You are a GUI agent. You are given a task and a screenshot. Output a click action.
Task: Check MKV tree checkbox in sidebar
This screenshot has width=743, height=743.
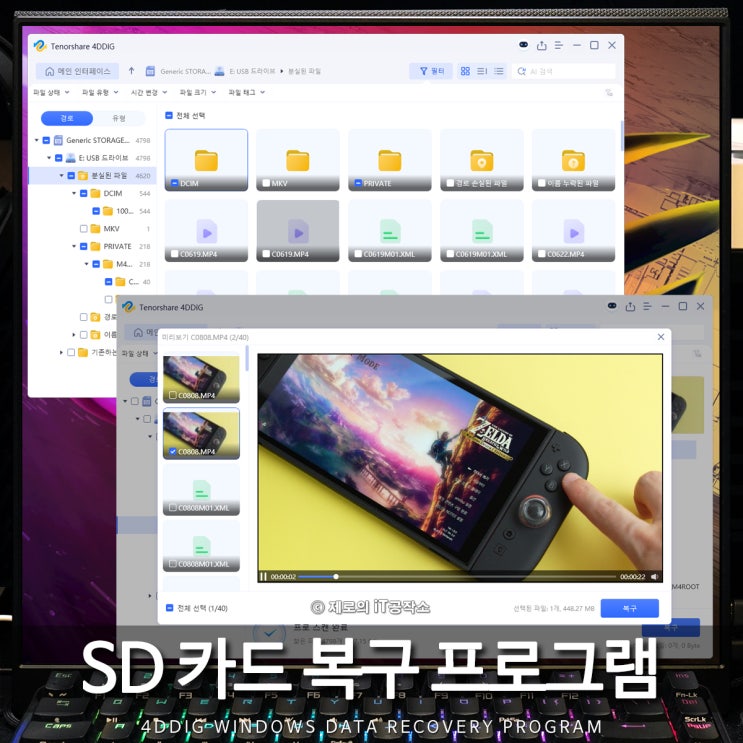83,229
